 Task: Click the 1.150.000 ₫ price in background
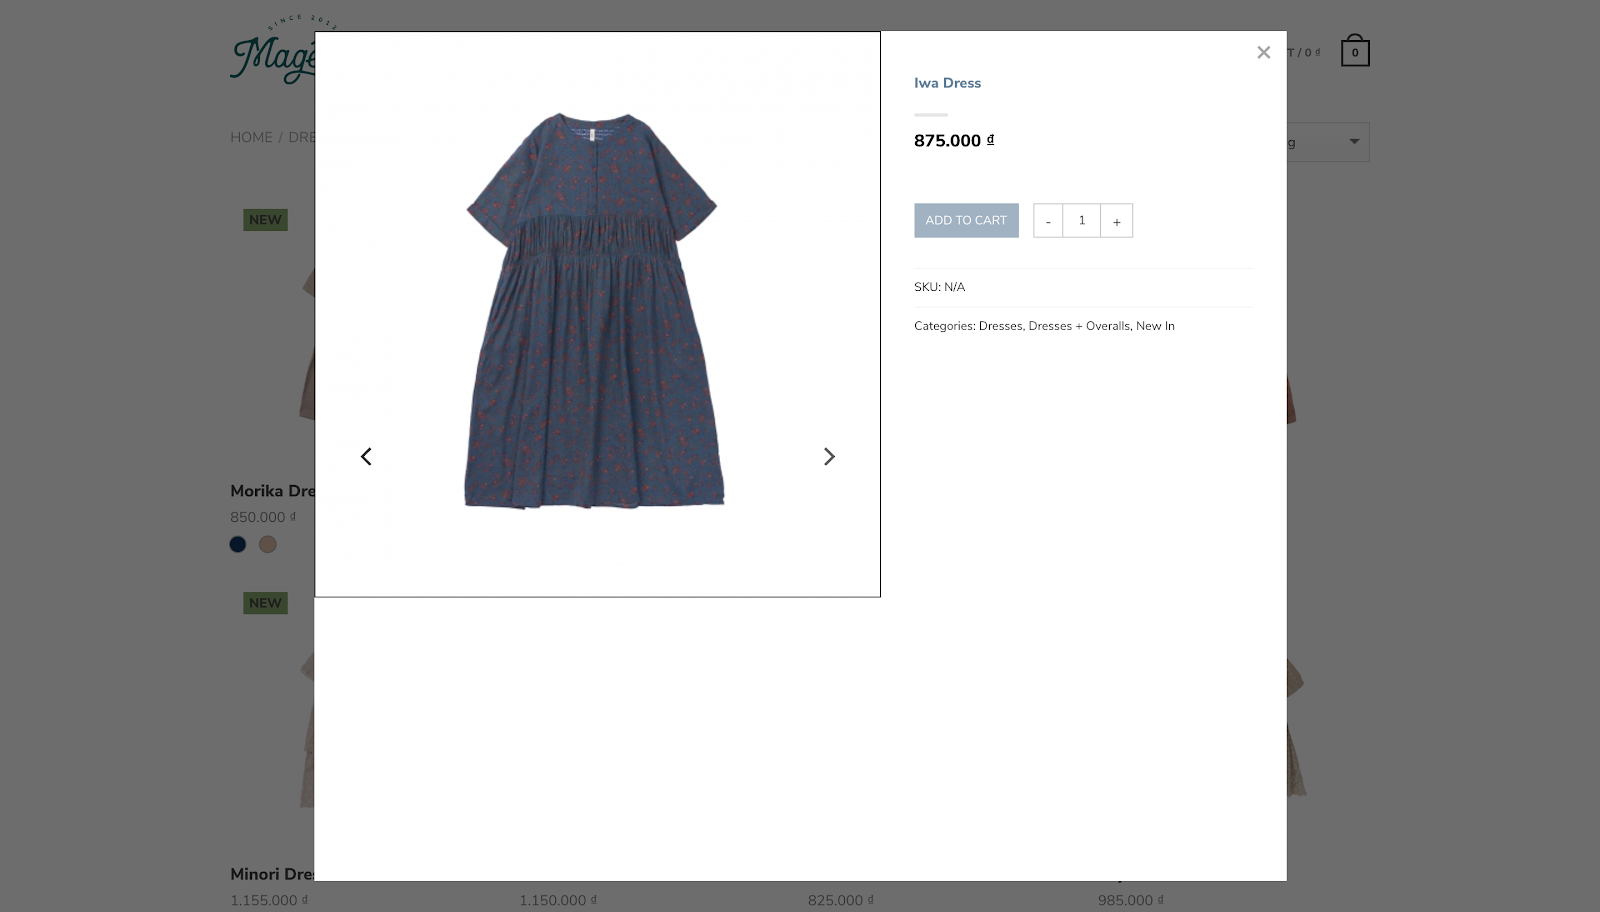click(558, 900)
